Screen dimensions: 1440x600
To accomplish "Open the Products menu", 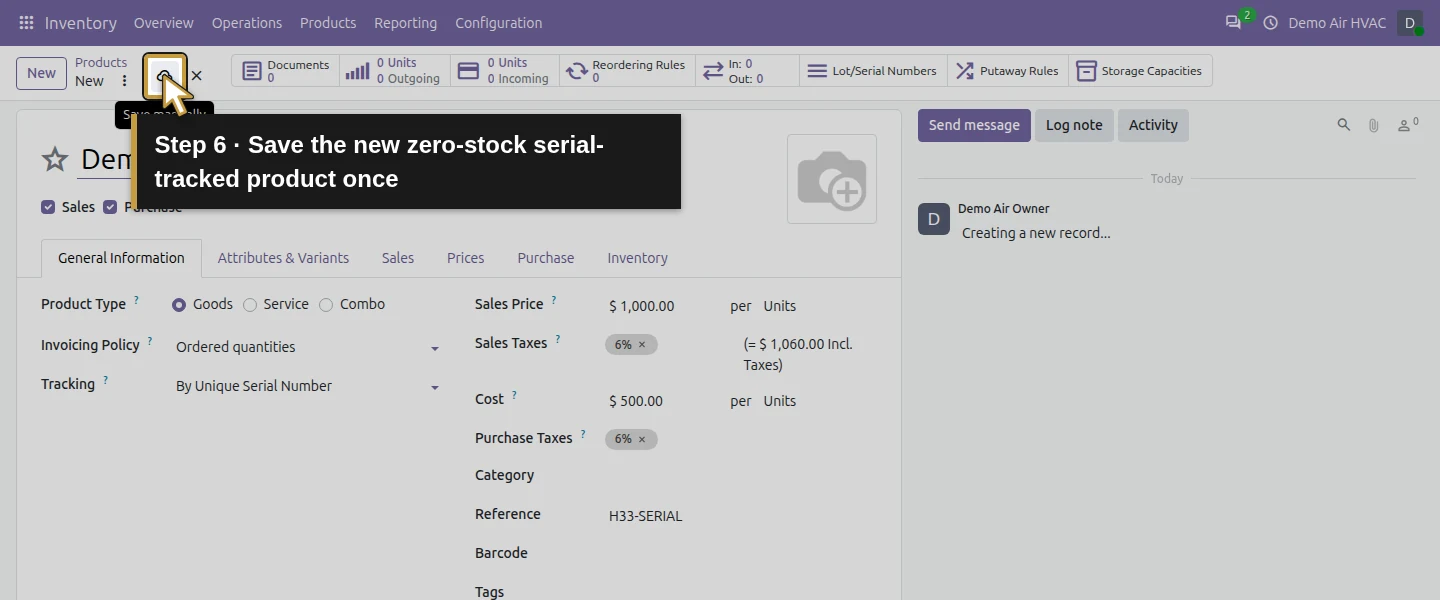I will [328, 22].
